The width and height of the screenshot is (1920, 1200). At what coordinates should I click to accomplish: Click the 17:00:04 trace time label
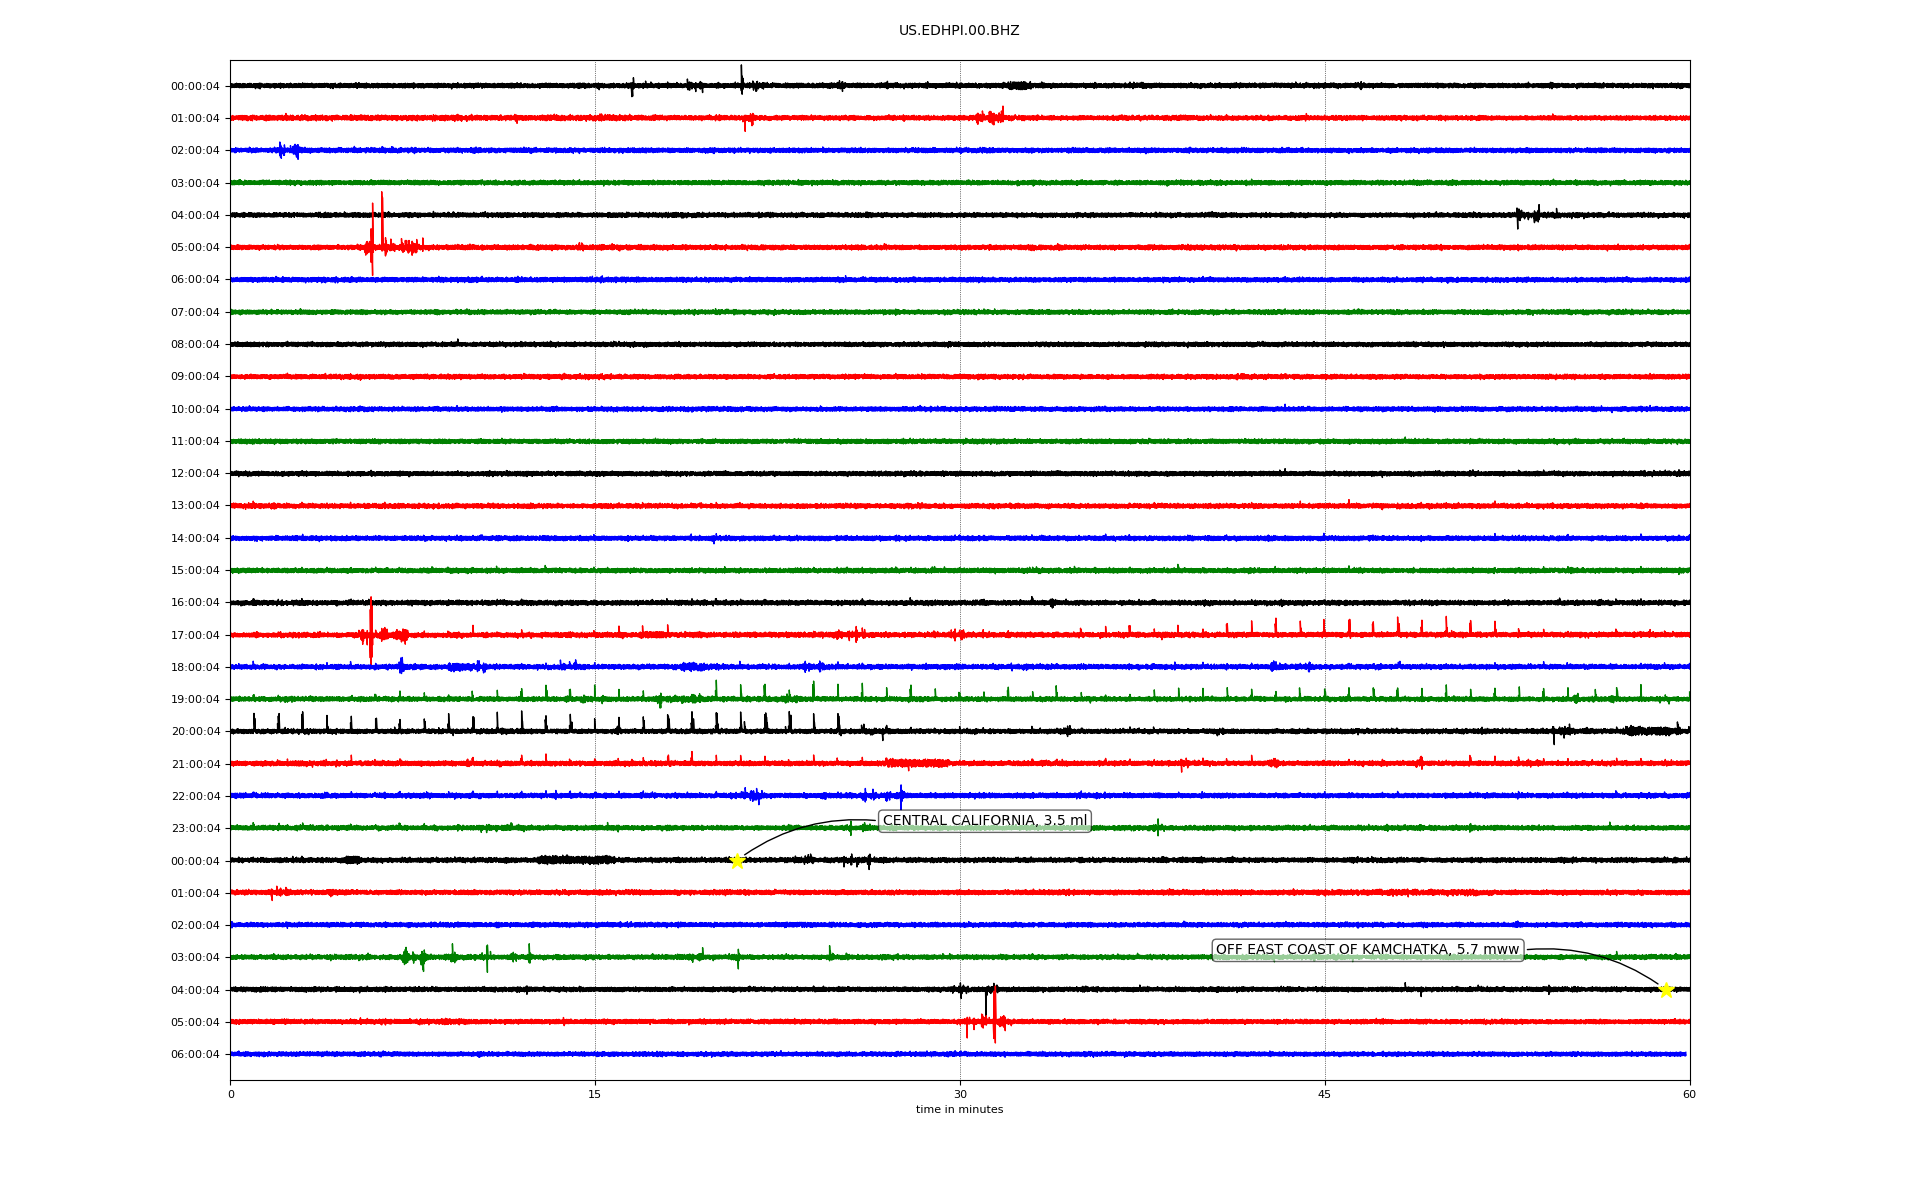(x=195, y=635)
